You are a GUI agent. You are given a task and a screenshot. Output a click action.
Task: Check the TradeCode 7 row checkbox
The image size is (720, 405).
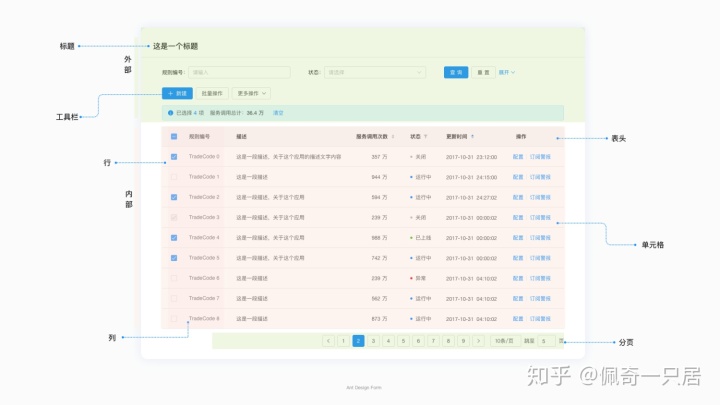174,298
